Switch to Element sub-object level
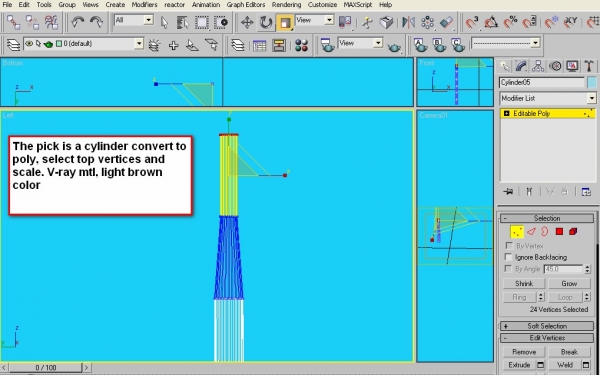This screenshot has width=600, height=375. [573, 232]
